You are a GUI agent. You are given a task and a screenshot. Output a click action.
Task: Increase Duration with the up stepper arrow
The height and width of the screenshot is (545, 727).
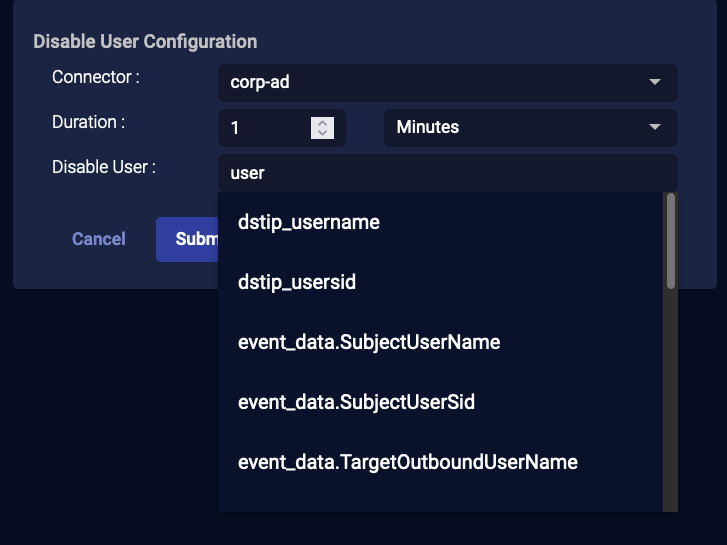[x=321, y=123]
